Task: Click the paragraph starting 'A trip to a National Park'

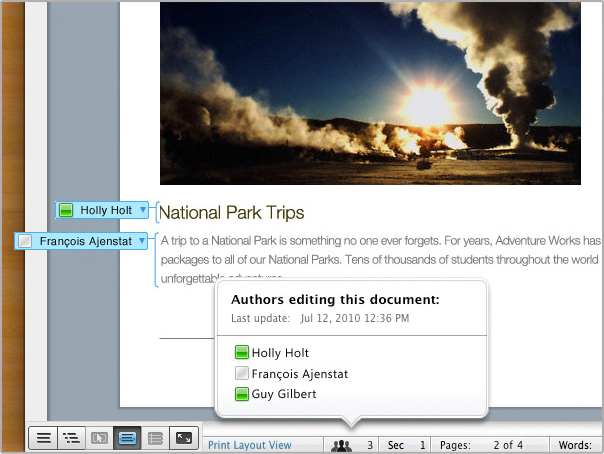Action: pos(381,259)
